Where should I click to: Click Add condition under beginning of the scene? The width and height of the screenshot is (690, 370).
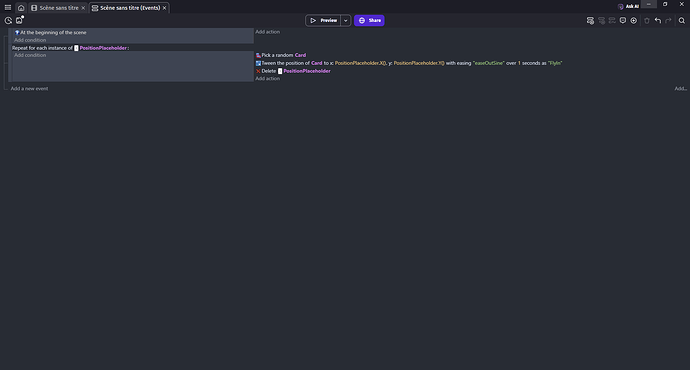click(x=30, y=40)
